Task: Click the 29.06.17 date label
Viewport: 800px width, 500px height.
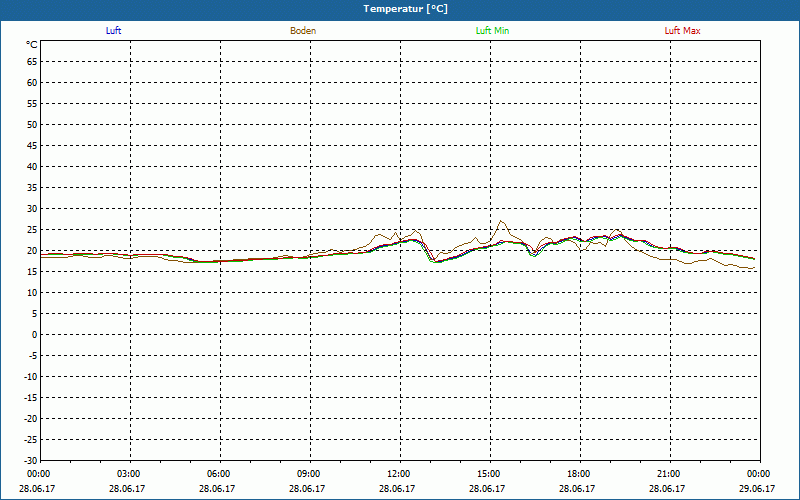Action: pyautogui.click(x=757, y=489)
